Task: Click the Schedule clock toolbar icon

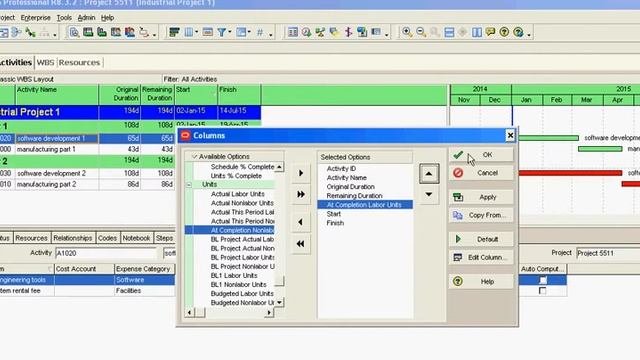Action: (x=307, y=32)
